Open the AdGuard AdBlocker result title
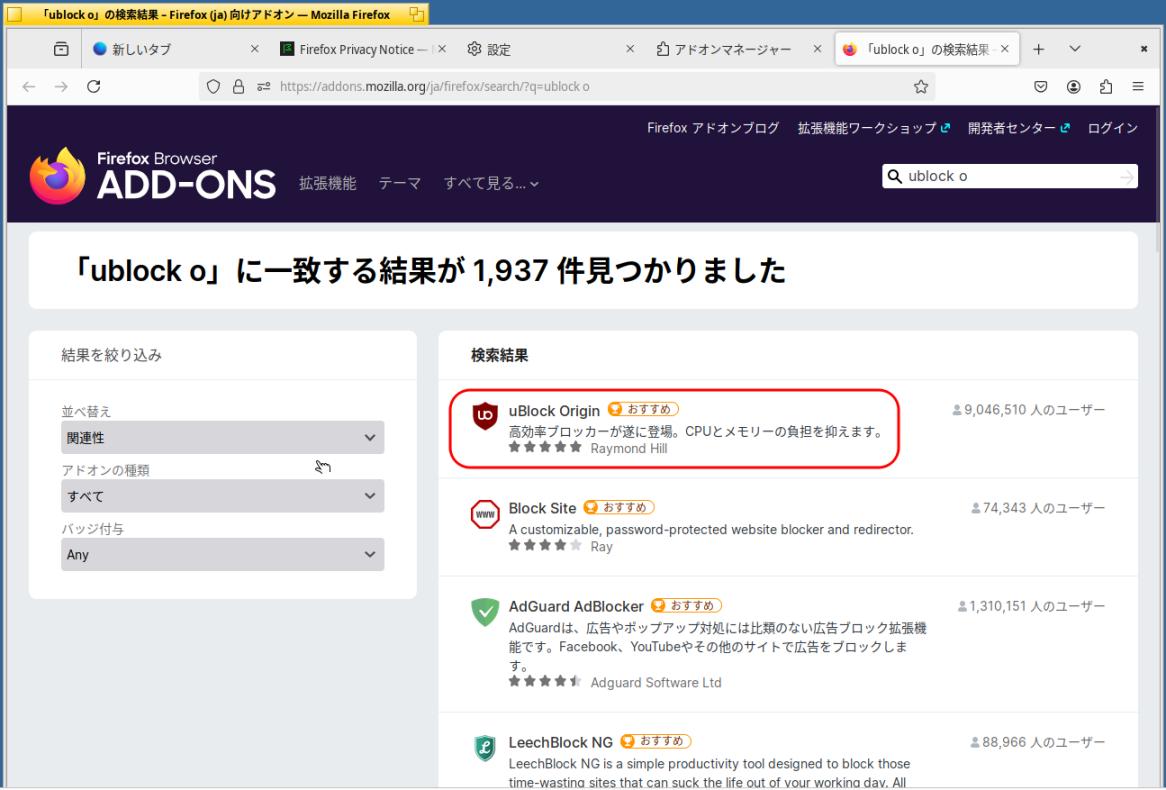1166x790 pixels. (576, 607)
